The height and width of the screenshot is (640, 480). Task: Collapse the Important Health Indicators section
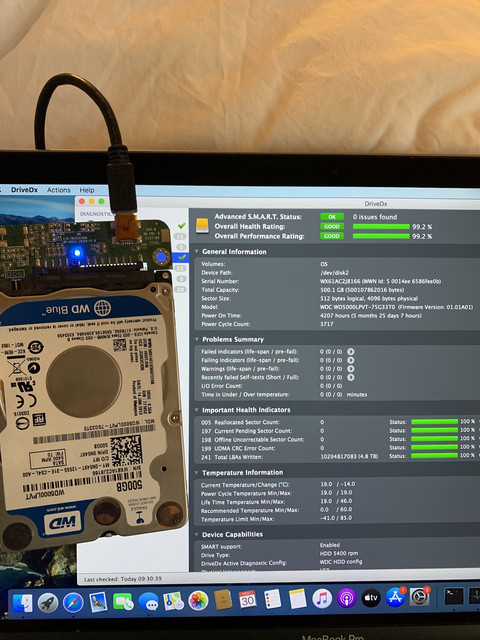click(197, 410)
